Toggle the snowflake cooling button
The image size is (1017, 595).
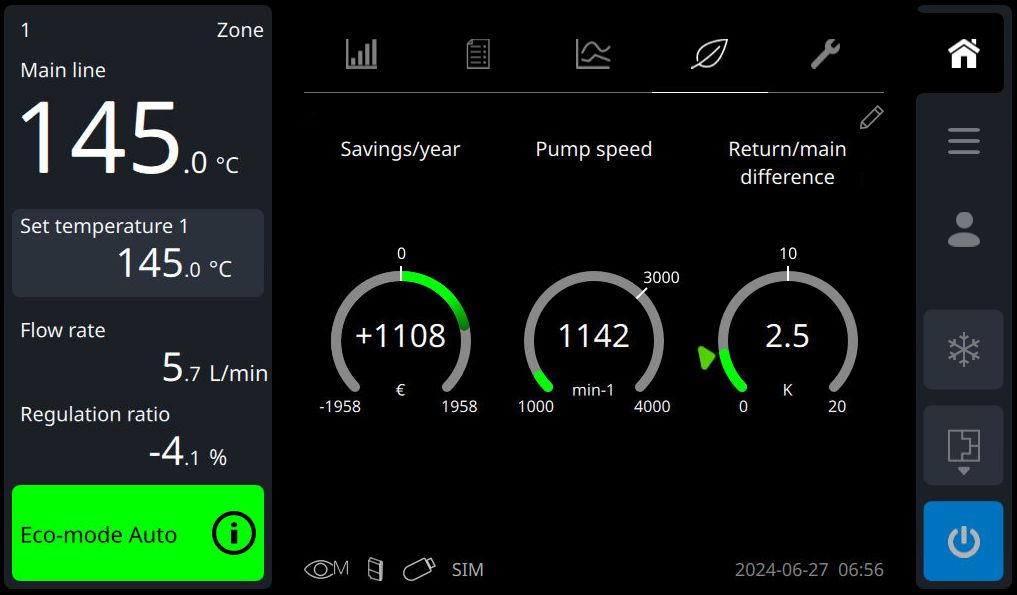coord(963,350)
